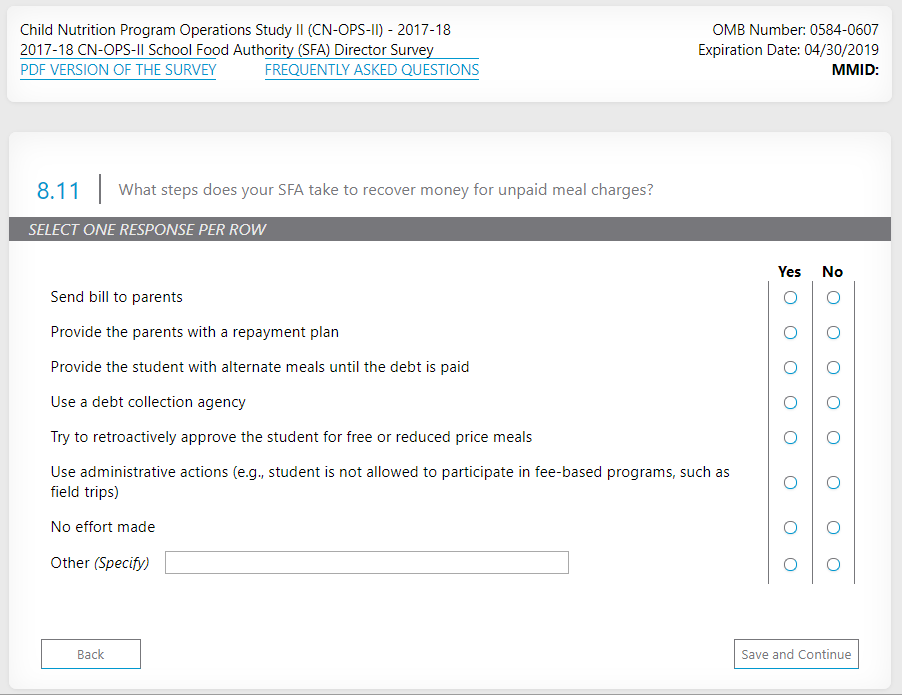
Task: Select No for Use a debt collection agency
Action: (x=833, y=403)
